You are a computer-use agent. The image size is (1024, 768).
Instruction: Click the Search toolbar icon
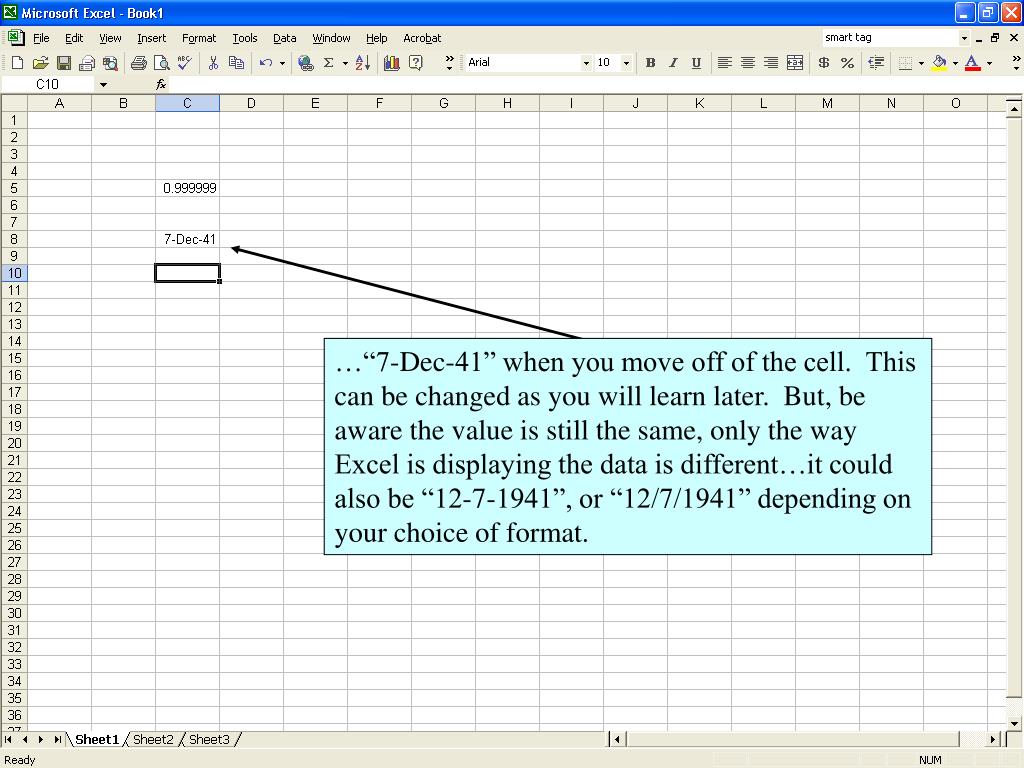point(110,63)
